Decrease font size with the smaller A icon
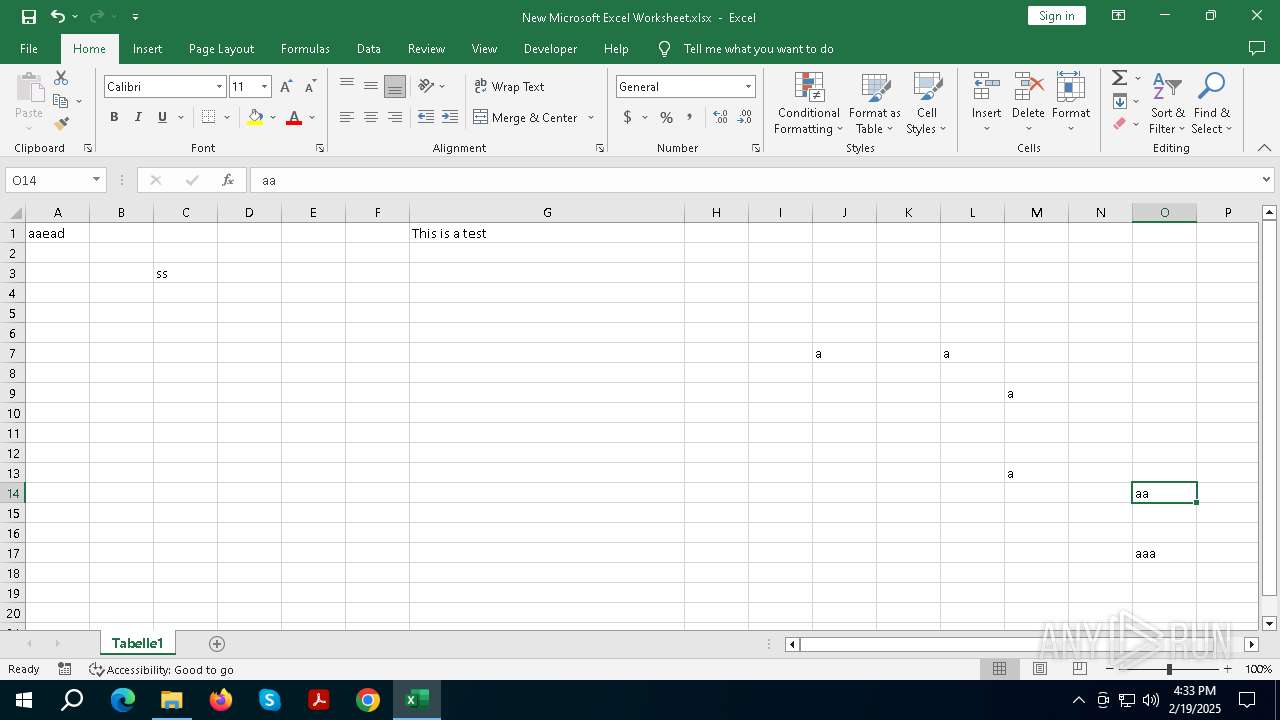 coord(310,87)
